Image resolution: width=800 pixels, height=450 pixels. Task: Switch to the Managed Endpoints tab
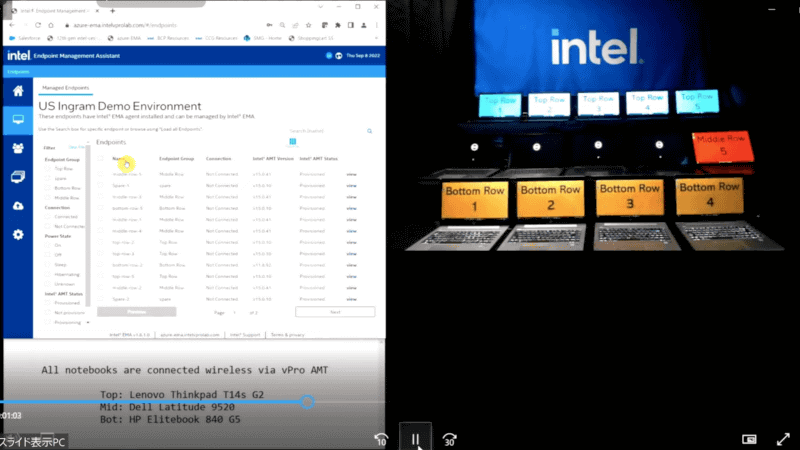coord(65,88)
